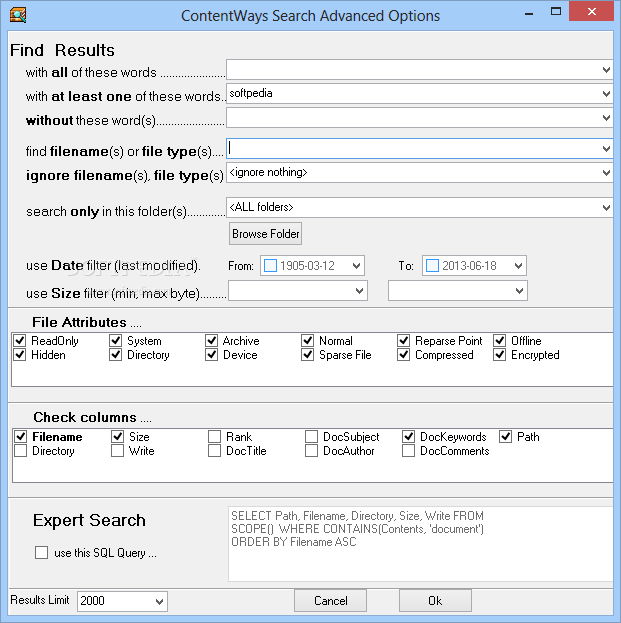Toggle the Sparse File checkbox
The width and height of the screenshot is (621, 623).
coord(308,354)
